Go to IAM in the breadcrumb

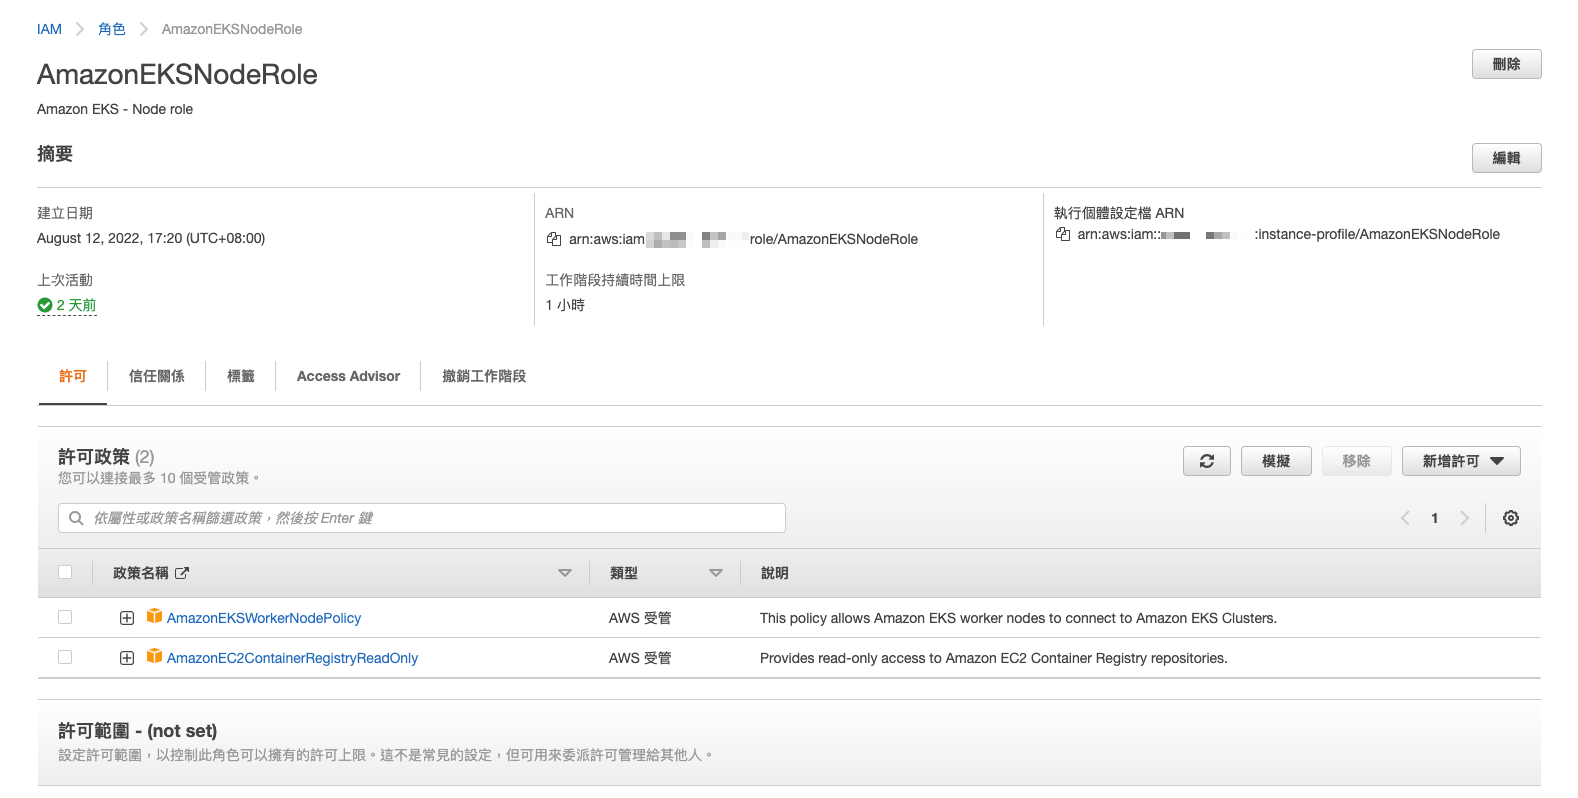tap(49, 29)
